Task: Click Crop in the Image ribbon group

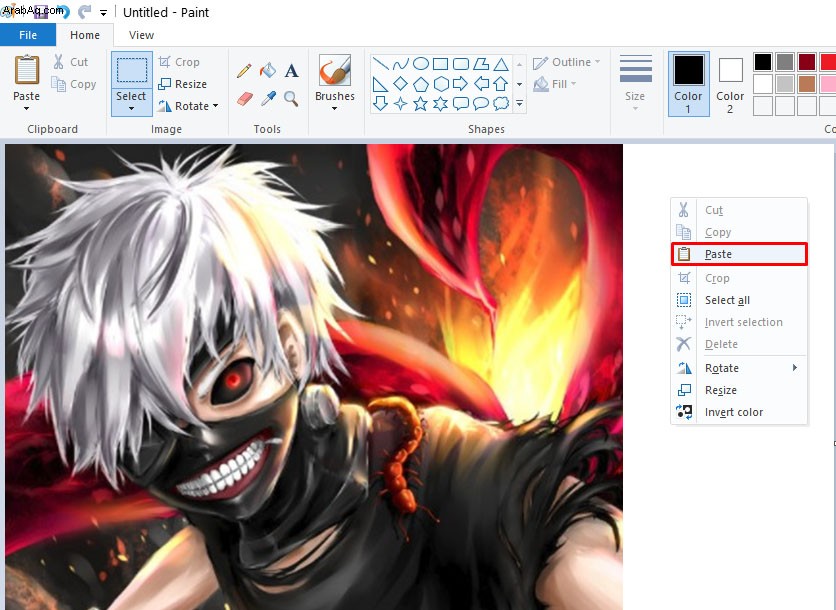Action: tap(179, 62)
